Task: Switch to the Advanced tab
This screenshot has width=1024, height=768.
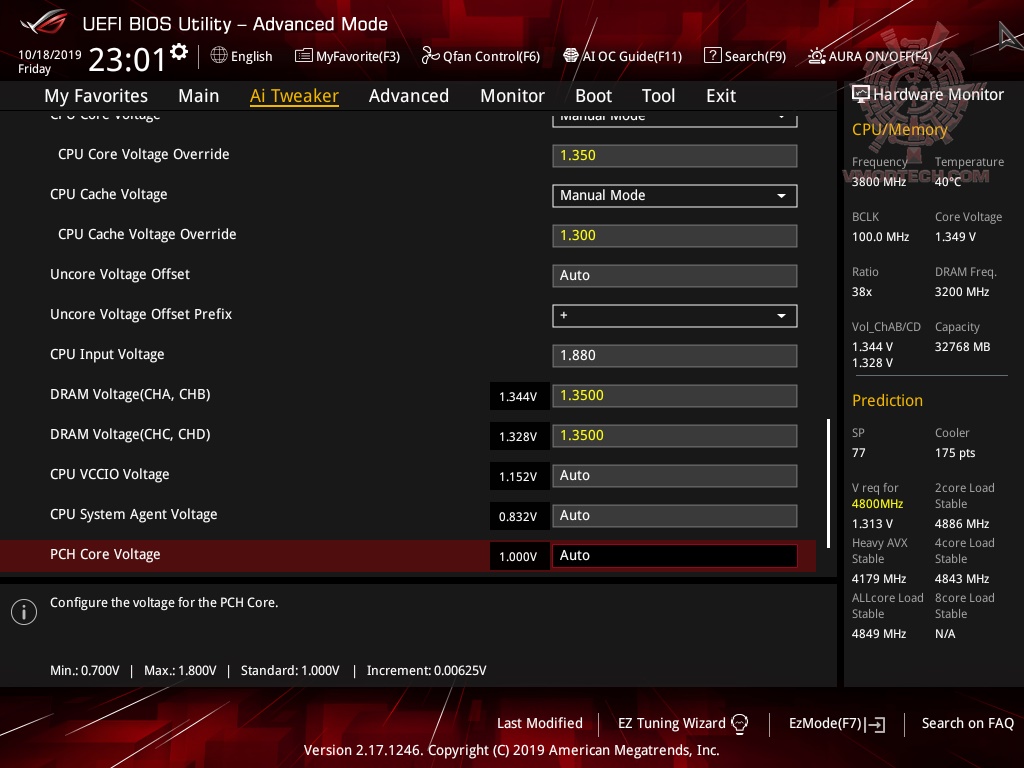Action: (x=409, y=95)
